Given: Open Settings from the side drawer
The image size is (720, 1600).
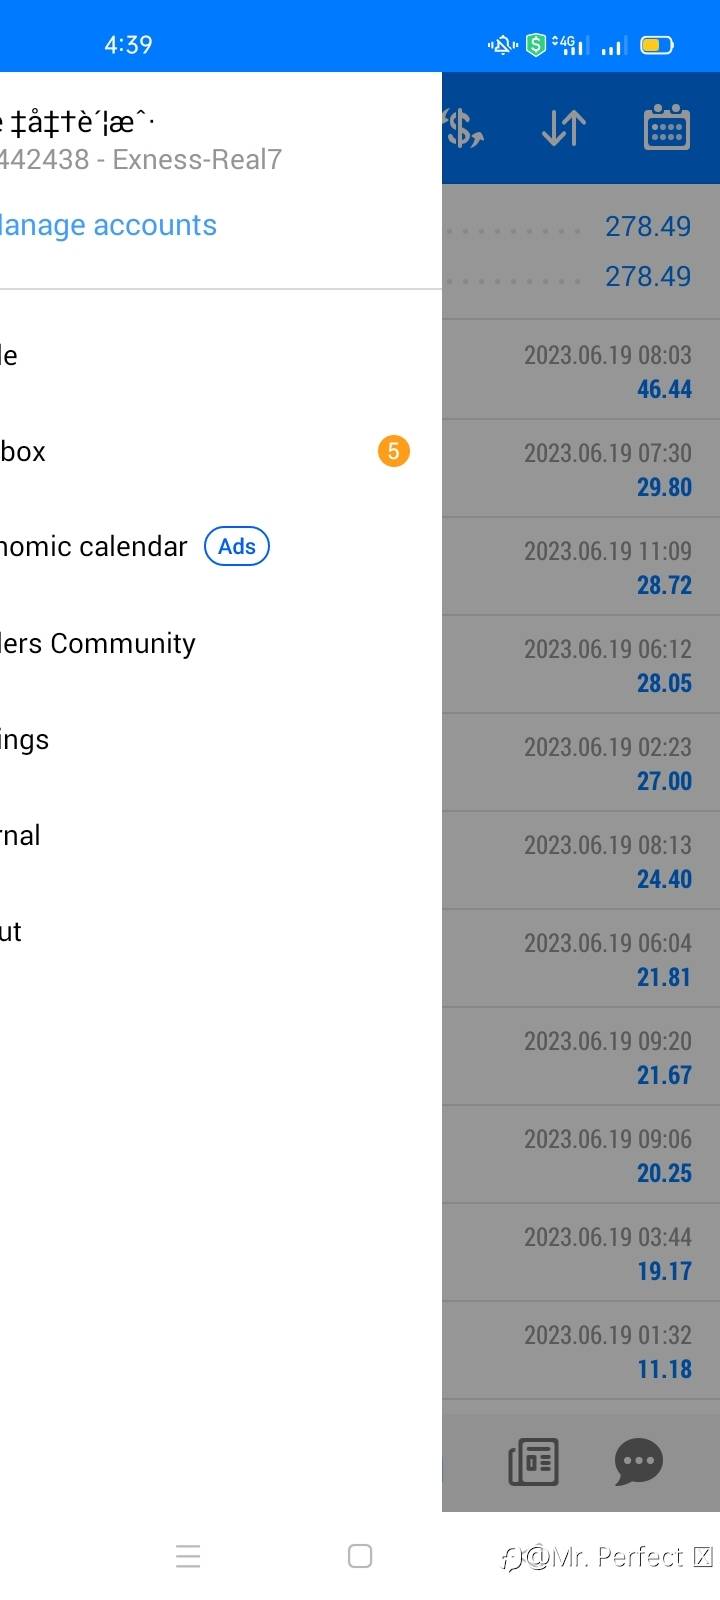Looking at the screenshot, I should pyautogui.click(x=25, y=739).
